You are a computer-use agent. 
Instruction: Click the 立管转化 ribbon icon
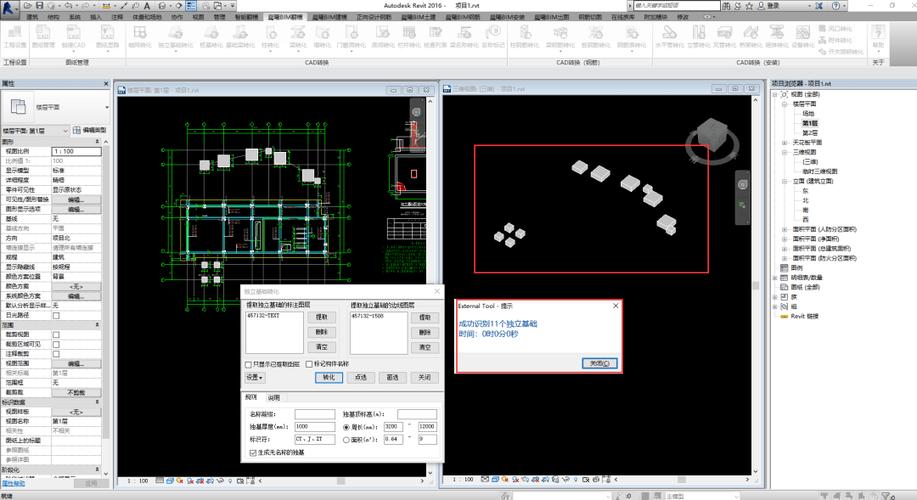coord(698,36)
